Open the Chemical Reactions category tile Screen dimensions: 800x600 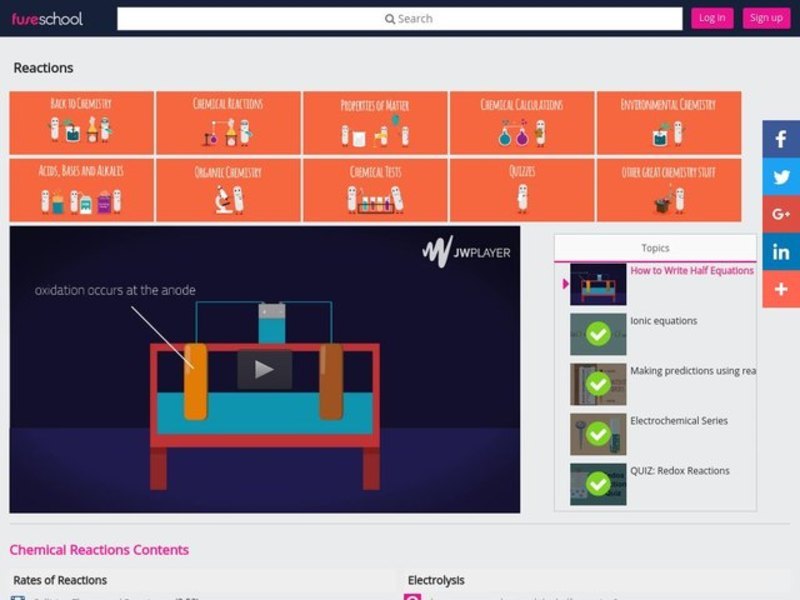pos(228,123)
